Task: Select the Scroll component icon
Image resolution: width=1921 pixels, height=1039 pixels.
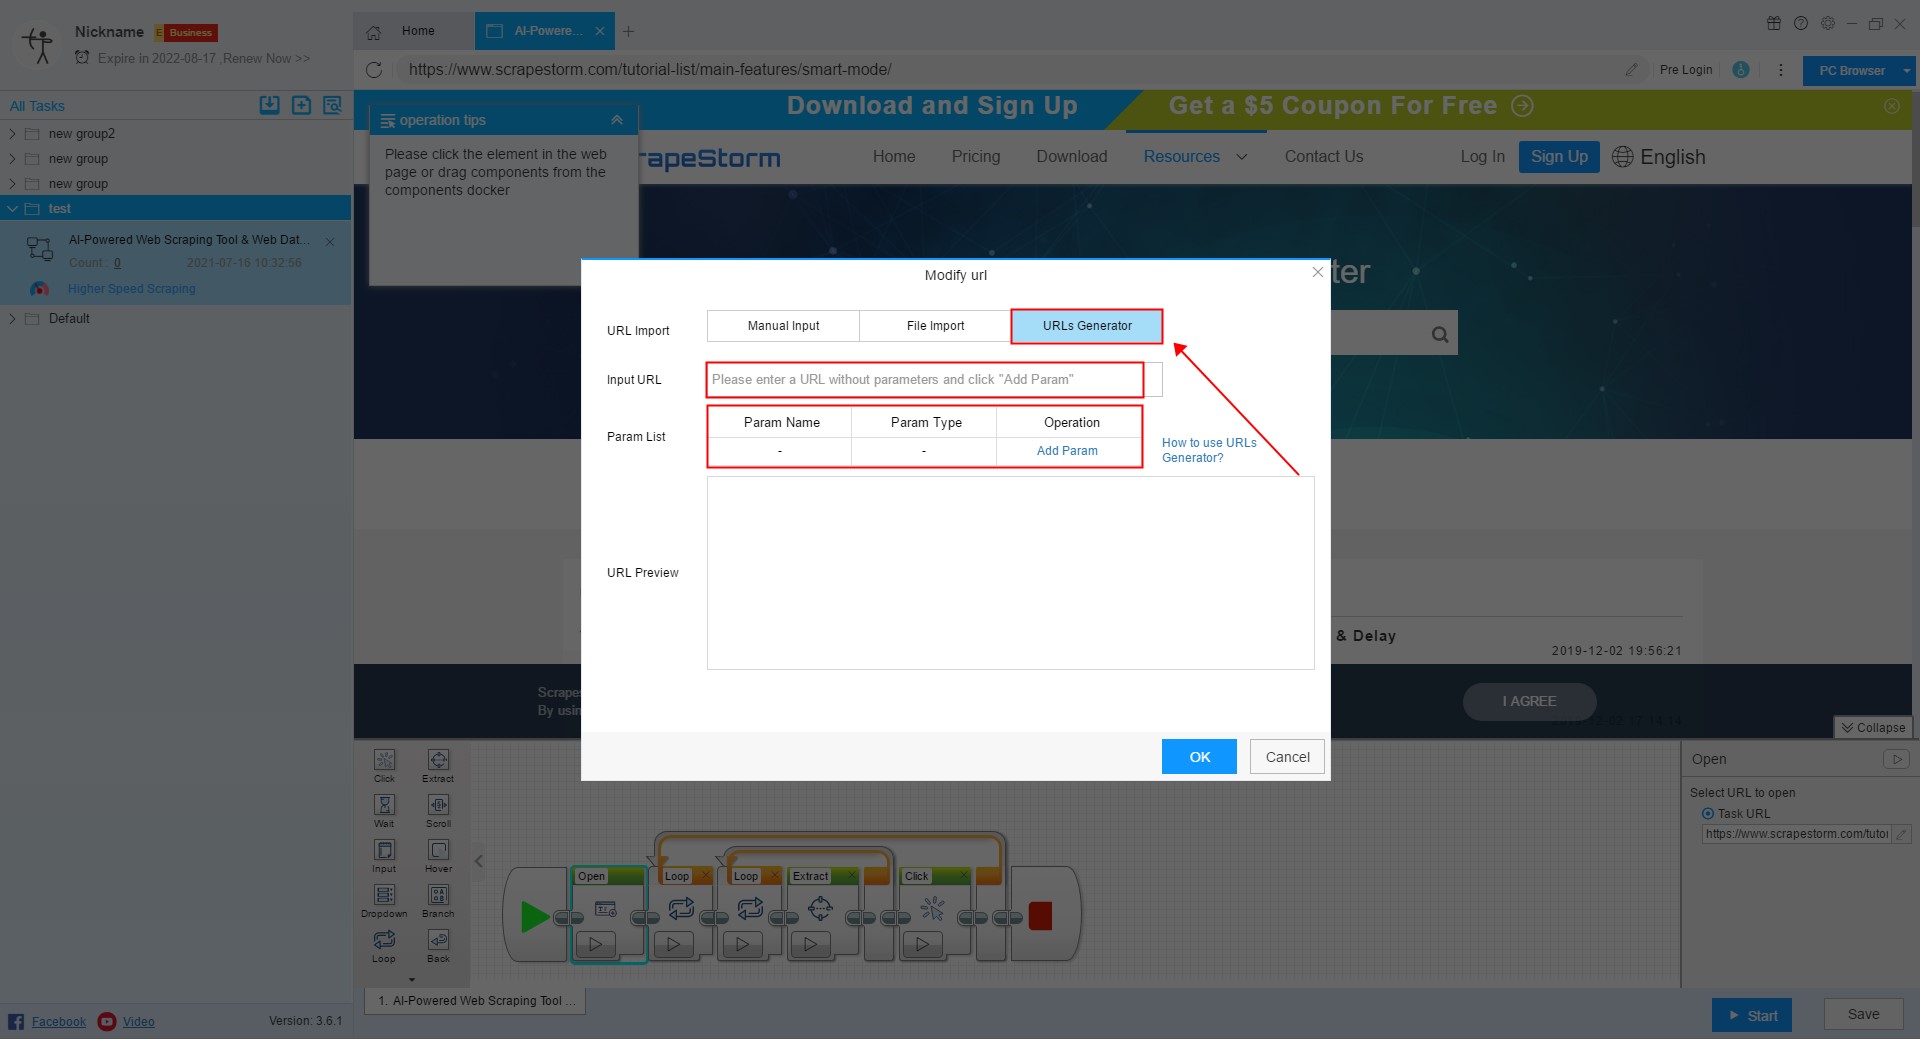Action: pyautogui.click(x=438, y=805)
